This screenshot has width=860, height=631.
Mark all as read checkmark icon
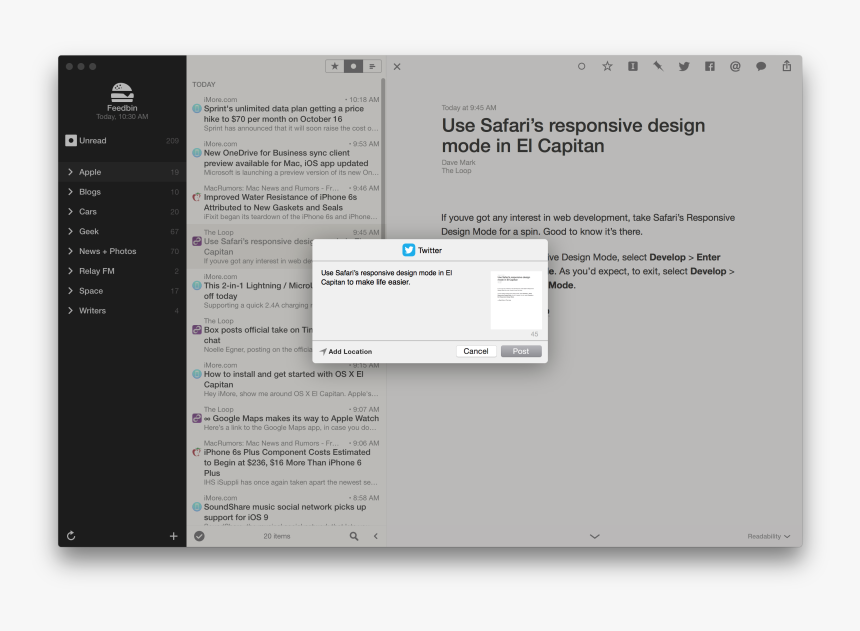point(199,536)
